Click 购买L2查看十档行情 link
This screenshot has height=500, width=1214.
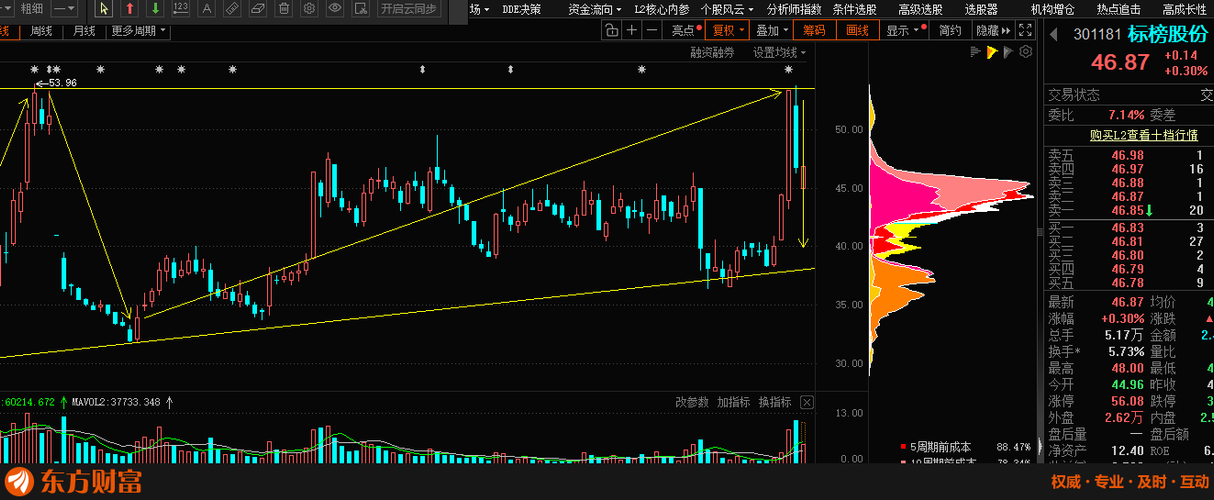pyautogui.click(x=1144, y=135)
